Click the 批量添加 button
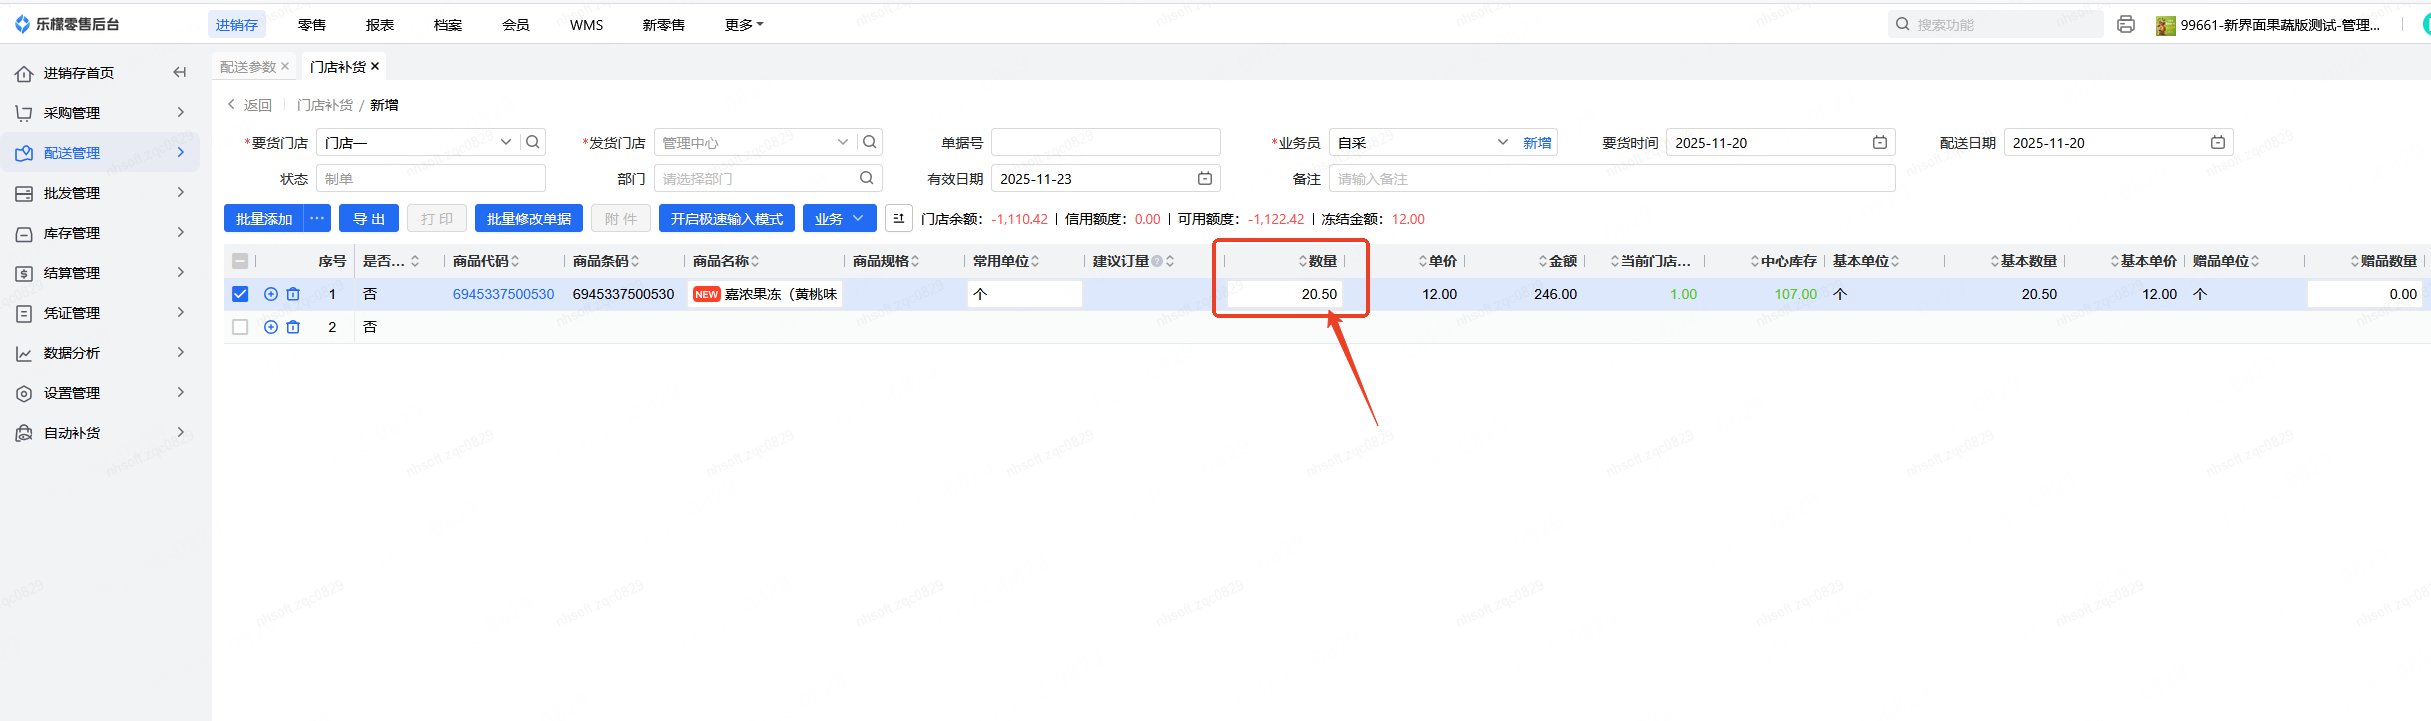 [x=264, y=218]
